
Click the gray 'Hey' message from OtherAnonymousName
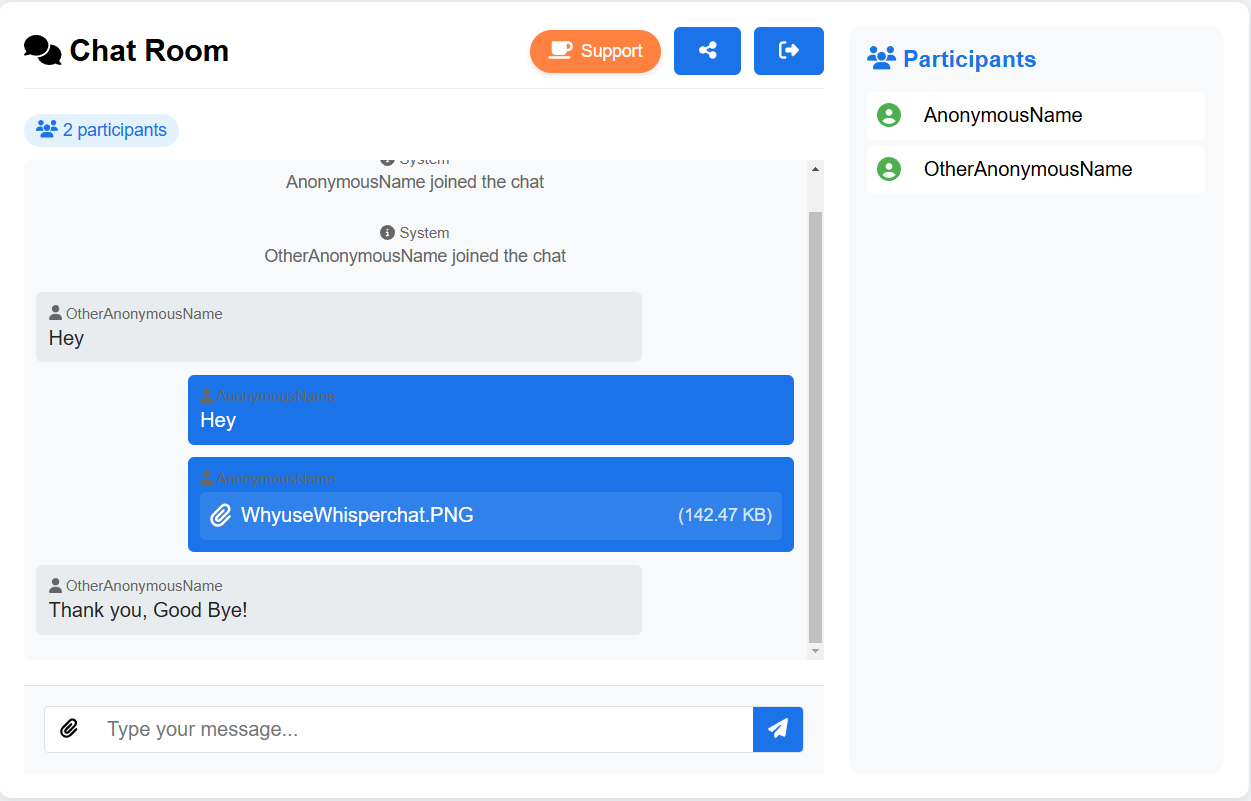click(339, 327)
